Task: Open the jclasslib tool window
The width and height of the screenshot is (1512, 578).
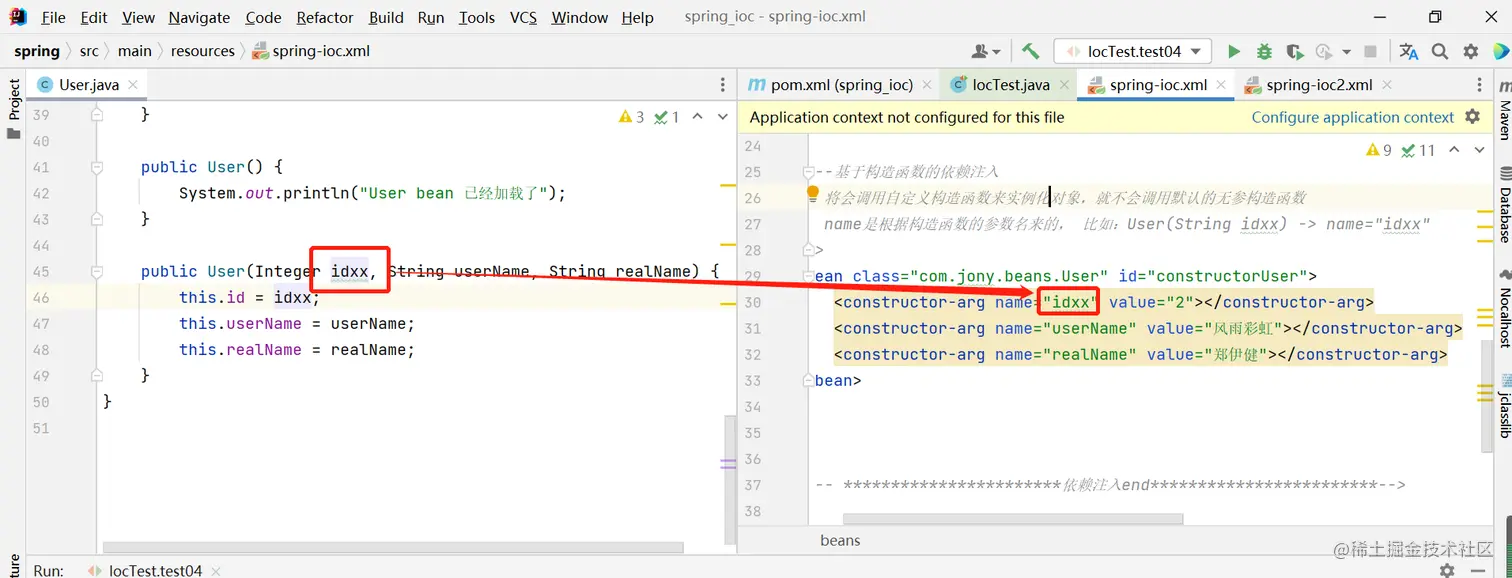Action: (1504, 408)
